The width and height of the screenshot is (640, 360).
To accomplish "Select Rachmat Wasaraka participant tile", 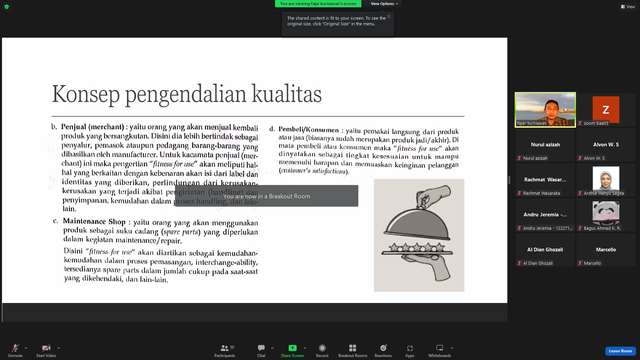I will (x=545, y=180).
